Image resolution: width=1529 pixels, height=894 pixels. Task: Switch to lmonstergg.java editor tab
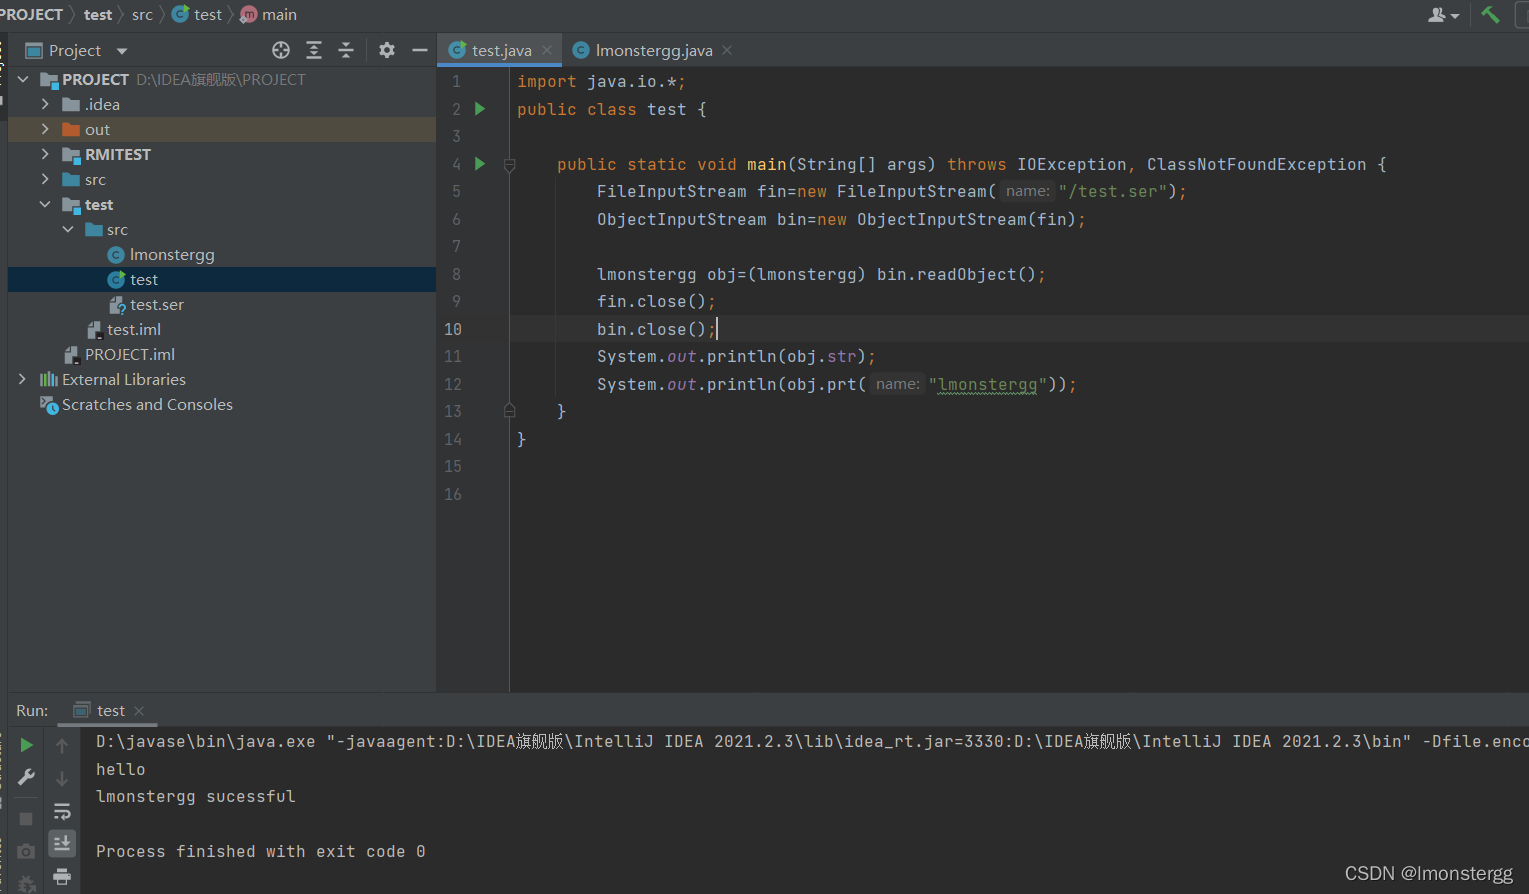(654, 50)
